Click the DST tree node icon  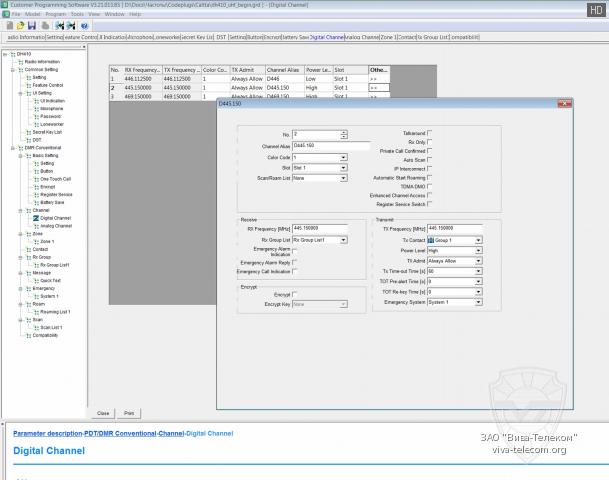pyautogui.click(x=28, y=140)
